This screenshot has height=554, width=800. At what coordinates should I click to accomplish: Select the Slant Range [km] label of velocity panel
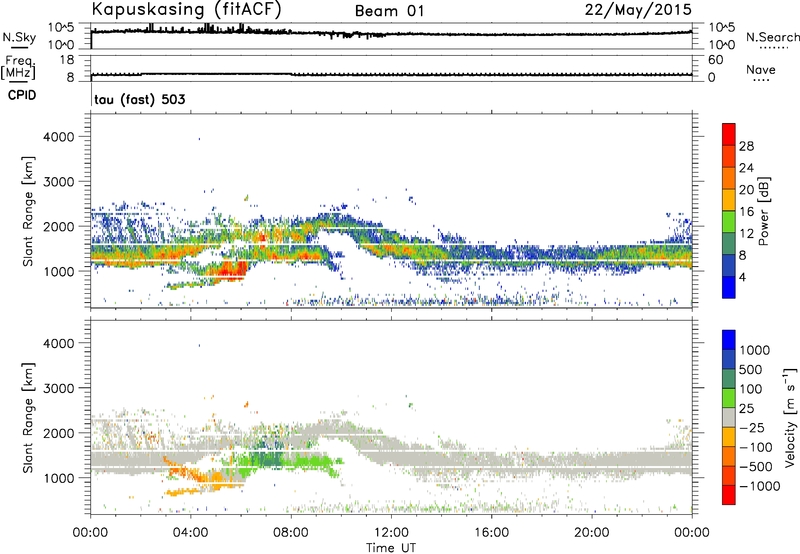(x=28, y=417)
